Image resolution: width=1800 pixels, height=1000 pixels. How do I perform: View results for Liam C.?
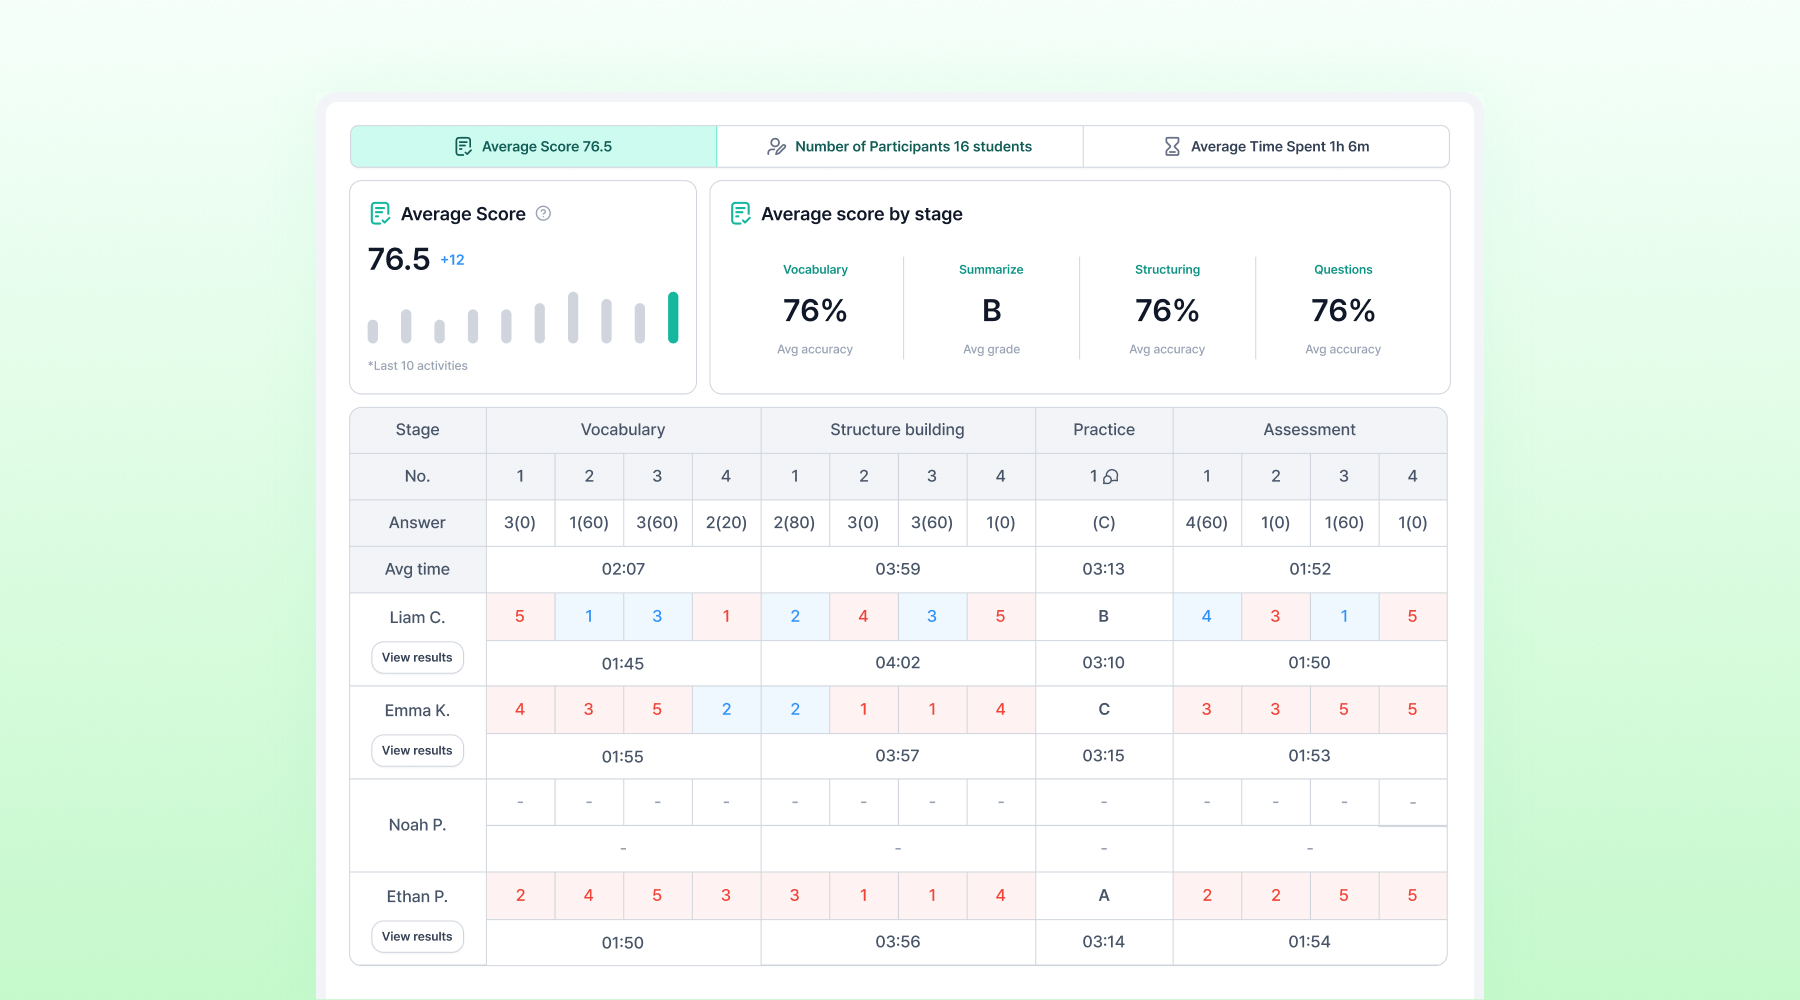tap(417, 658)
